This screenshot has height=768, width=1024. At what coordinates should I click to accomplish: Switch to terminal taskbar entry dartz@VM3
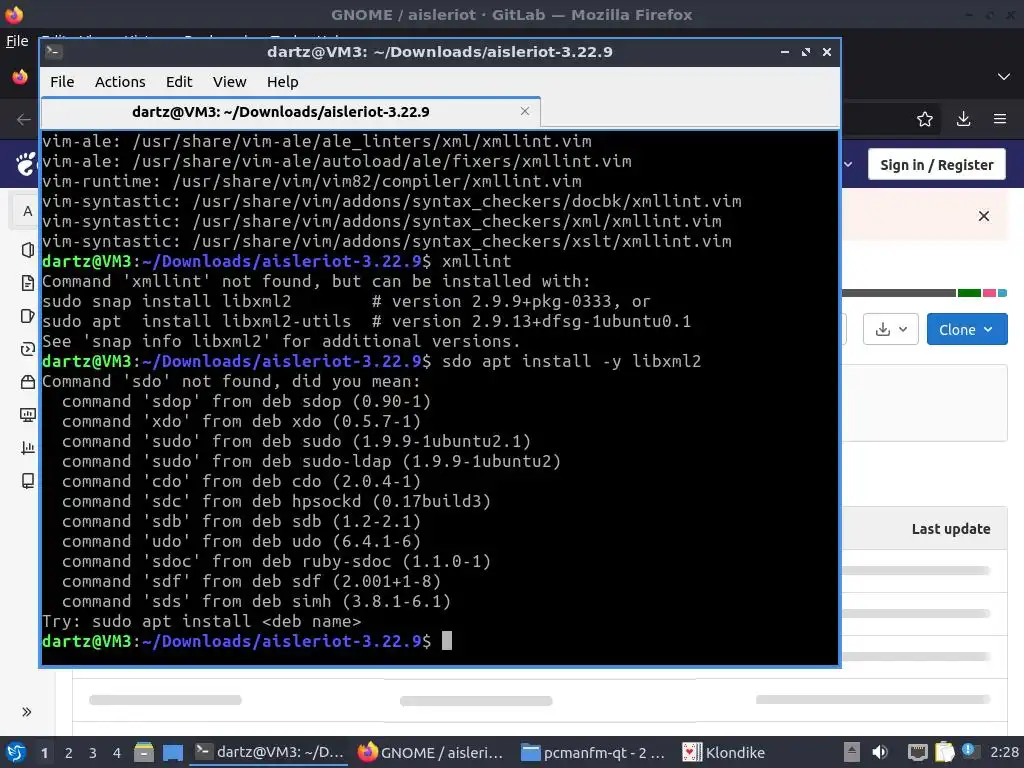click(x=270, y=752)
